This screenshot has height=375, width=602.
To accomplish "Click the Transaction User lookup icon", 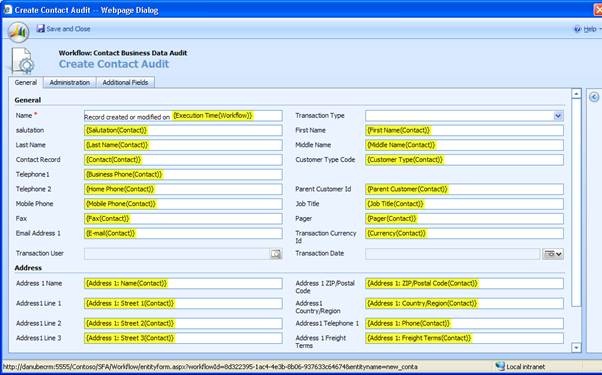I will (x=276, y=254).
